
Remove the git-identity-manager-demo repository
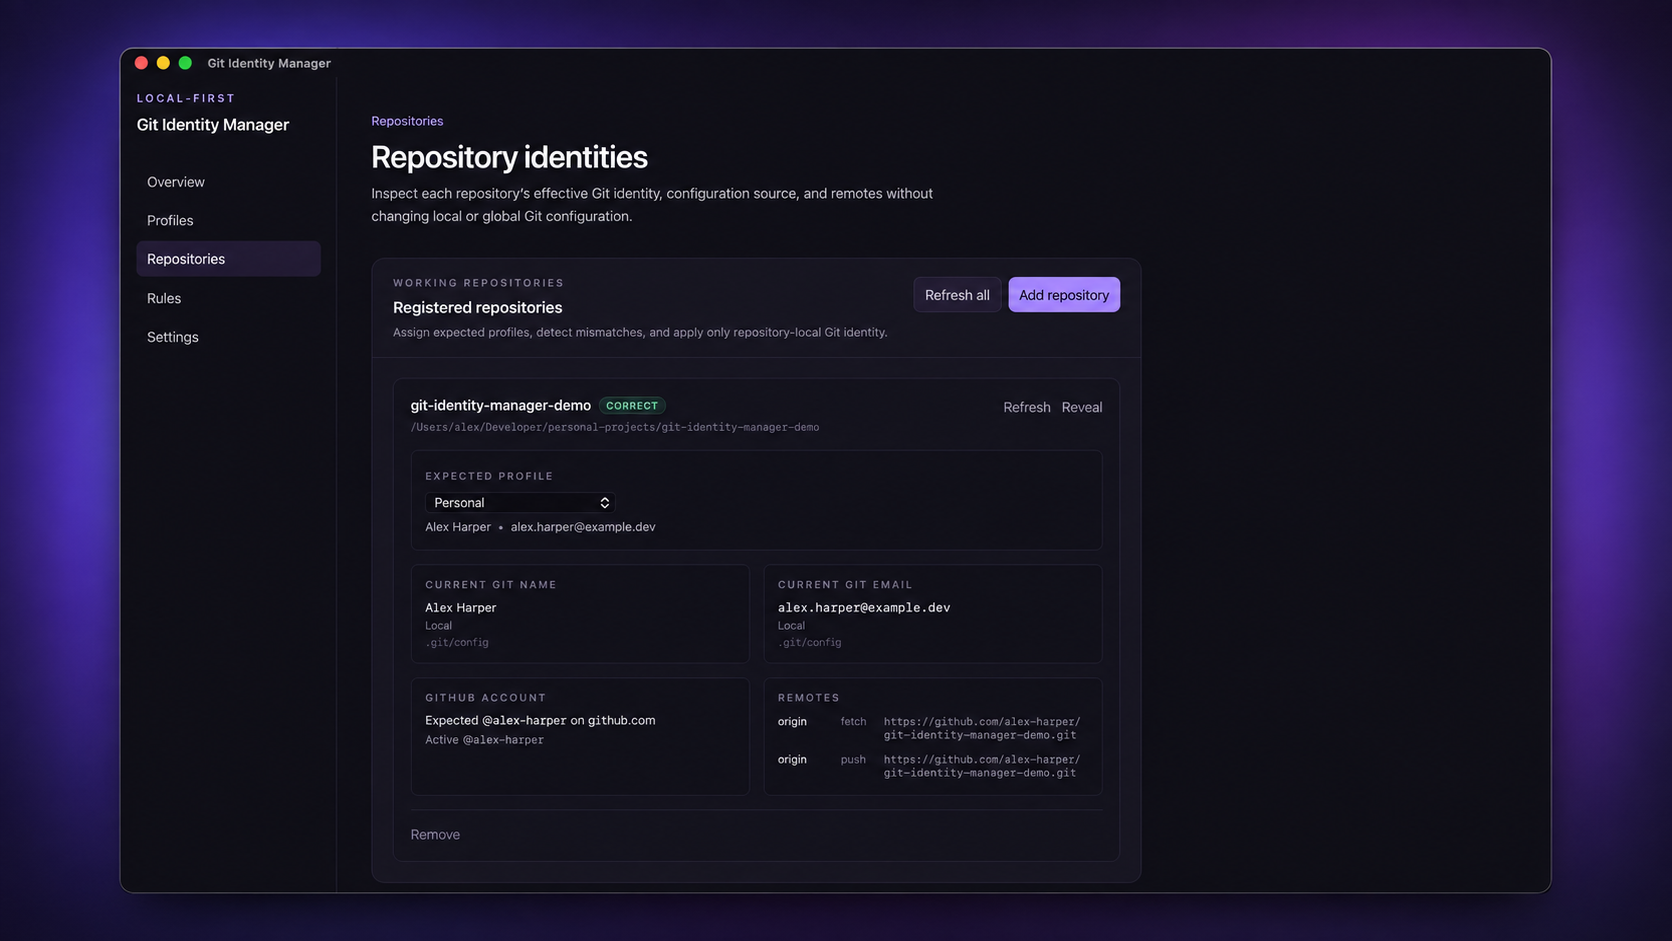tap(435, 835)
